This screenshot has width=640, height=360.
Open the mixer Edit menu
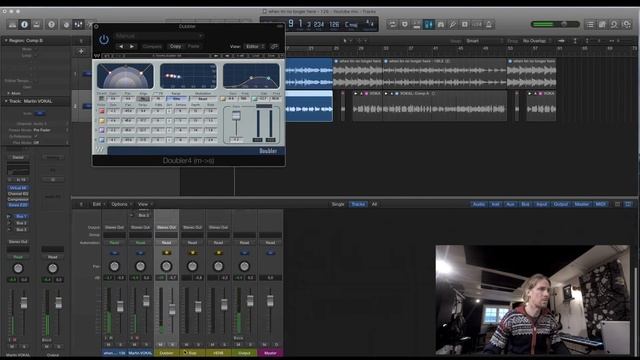[98, 204]
